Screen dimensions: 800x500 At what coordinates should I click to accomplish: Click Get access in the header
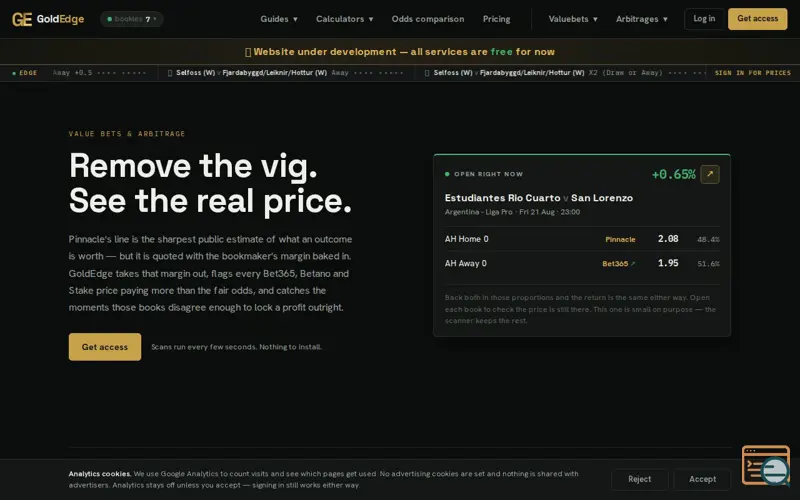758,19
